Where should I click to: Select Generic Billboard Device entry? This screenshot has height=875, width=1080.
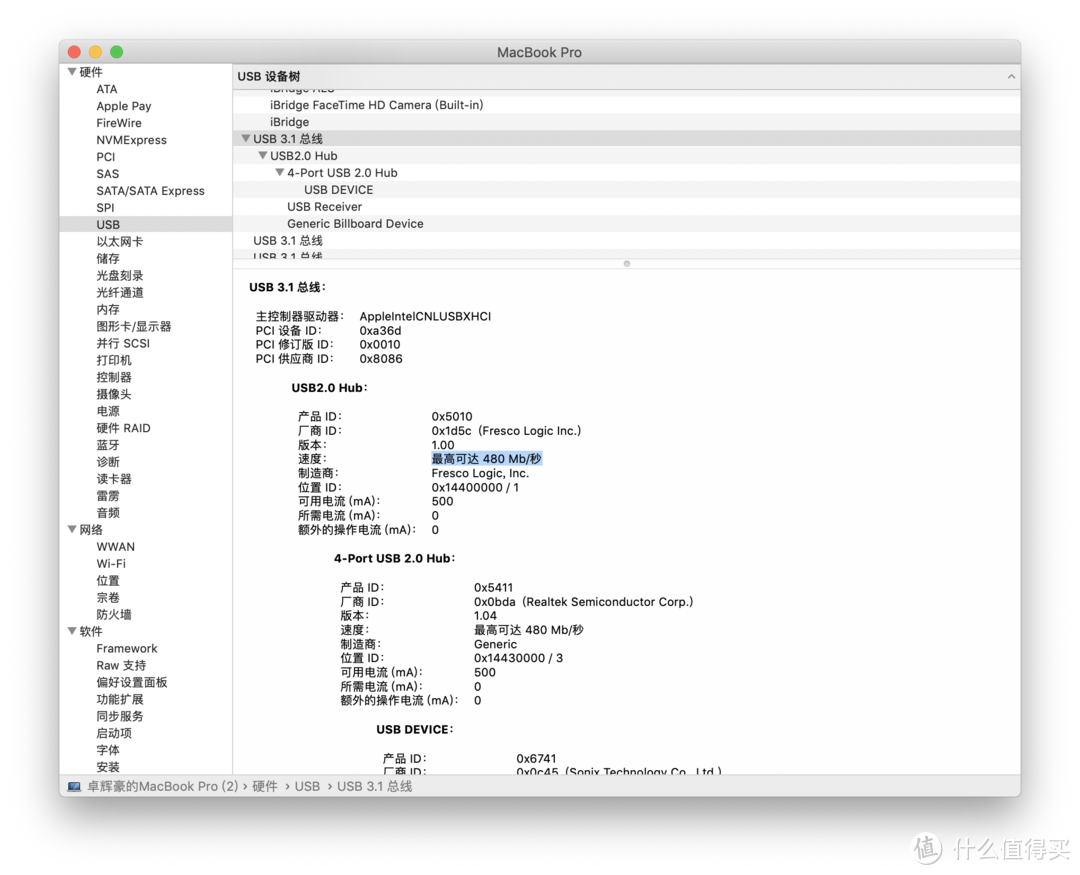click(355, 224)
